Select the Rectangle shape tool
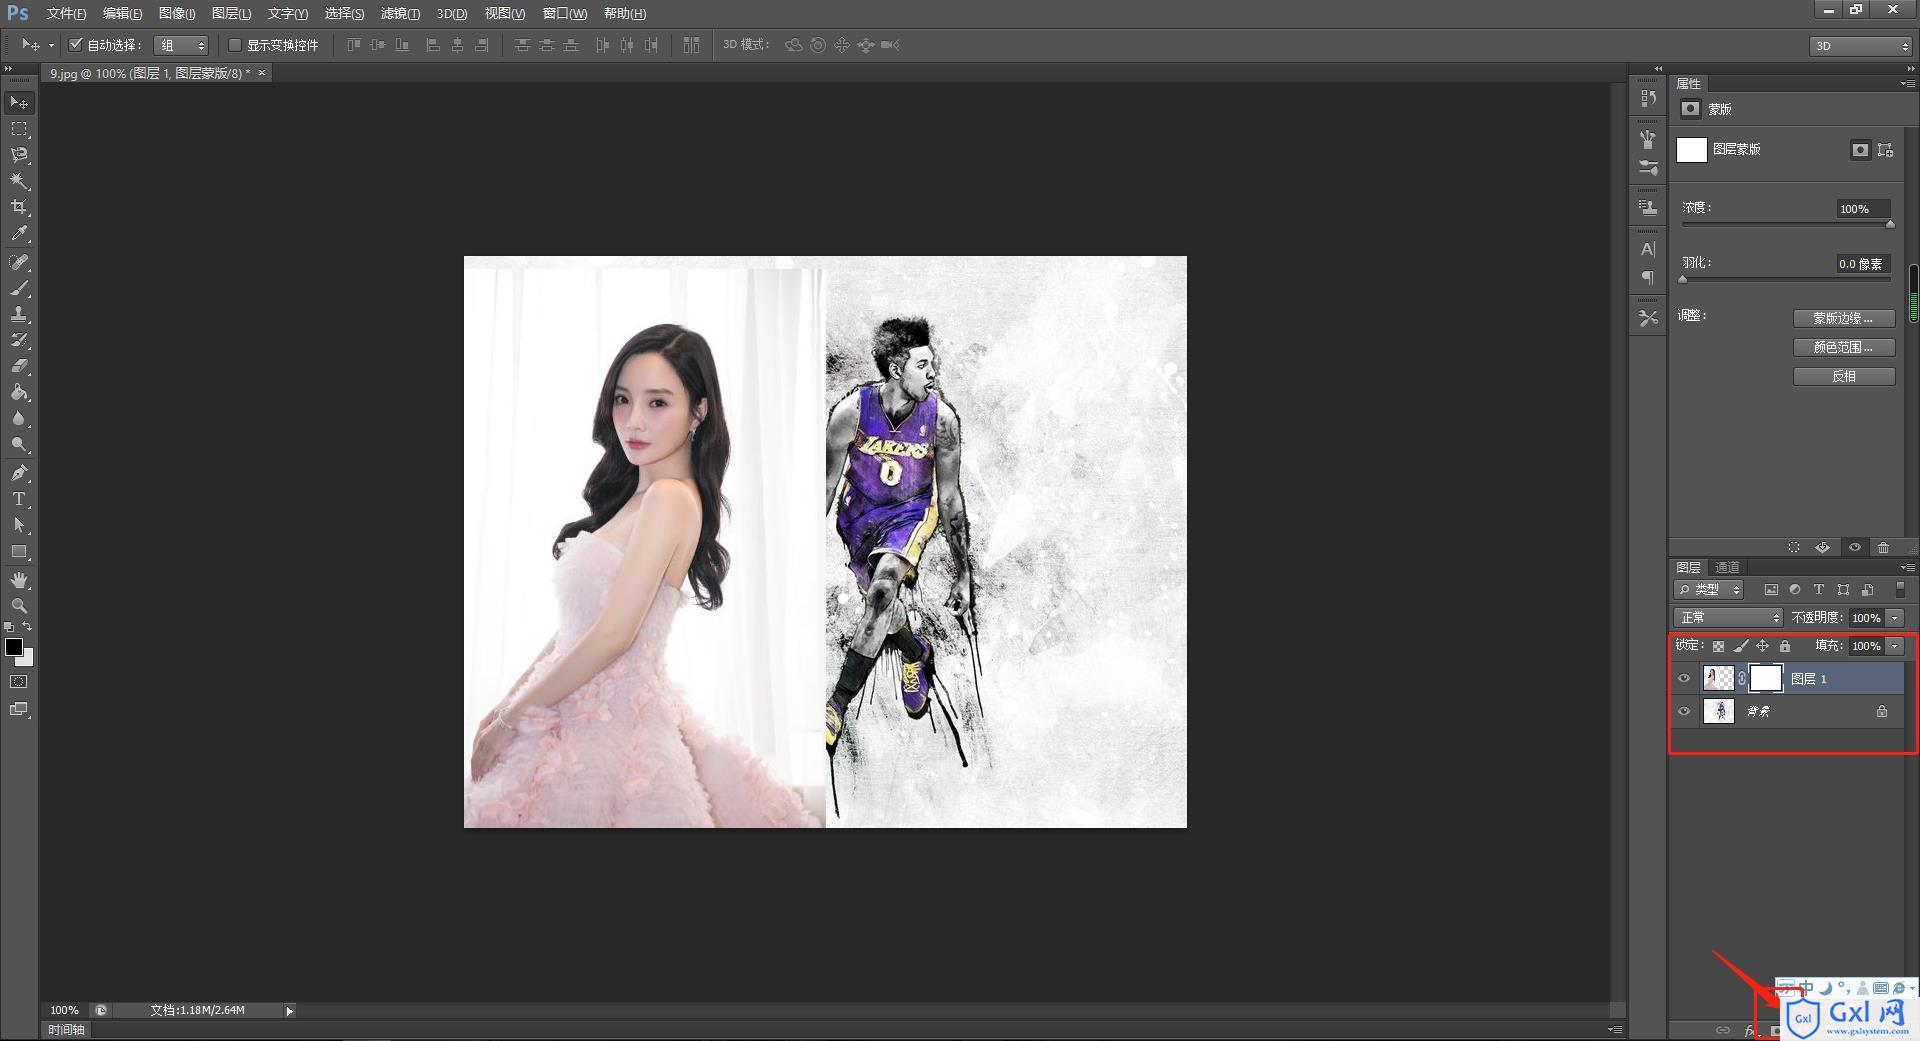Viewport: 1920px width, 1041px height. pyautogui.click(x=19, y=551)
